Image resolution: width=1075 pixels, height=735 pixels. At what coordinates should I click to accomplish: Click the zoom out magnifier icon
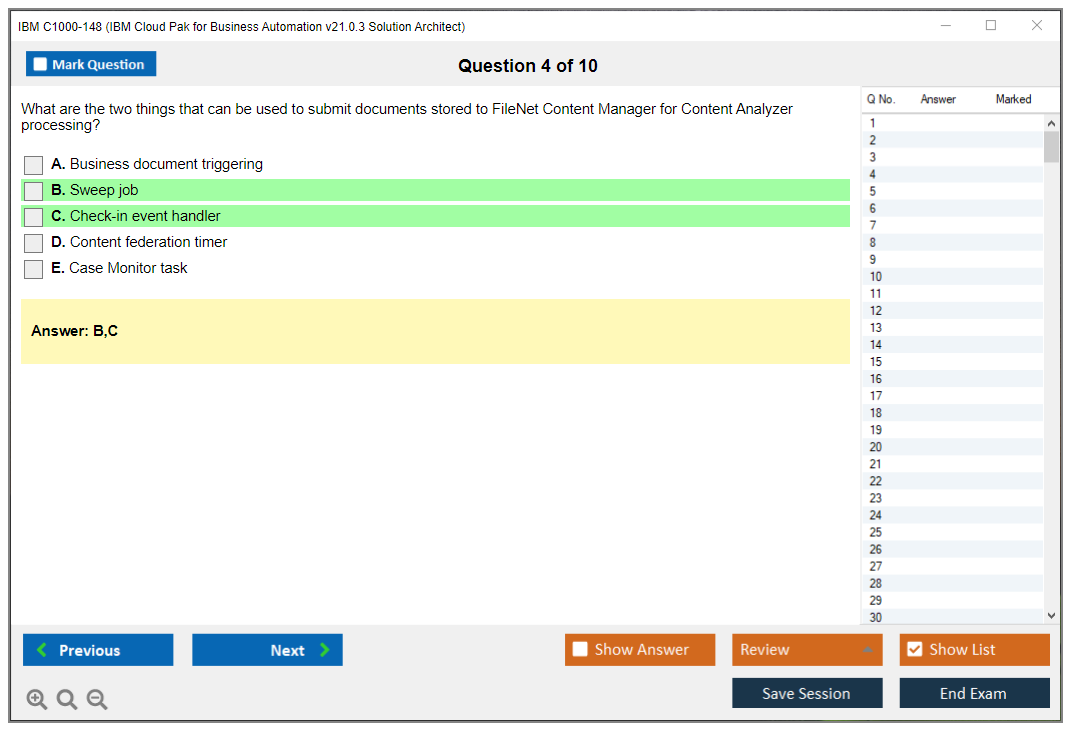pos(97,700)
